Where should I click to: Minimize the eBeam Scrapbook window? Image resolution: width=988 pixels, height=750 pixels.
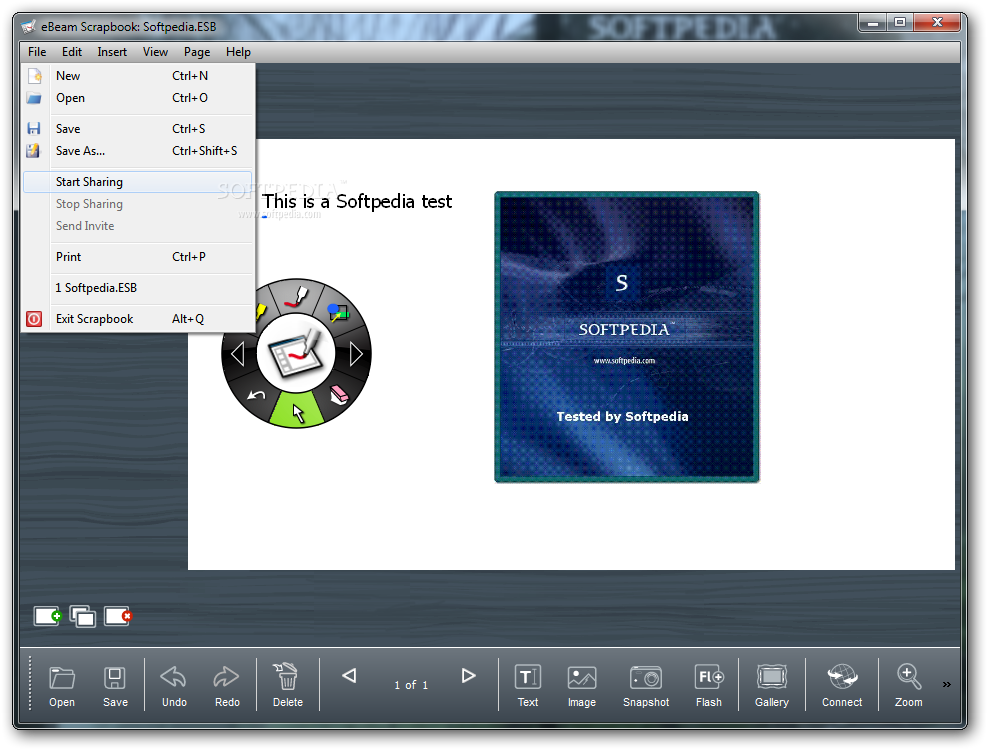tap(873, 23)
